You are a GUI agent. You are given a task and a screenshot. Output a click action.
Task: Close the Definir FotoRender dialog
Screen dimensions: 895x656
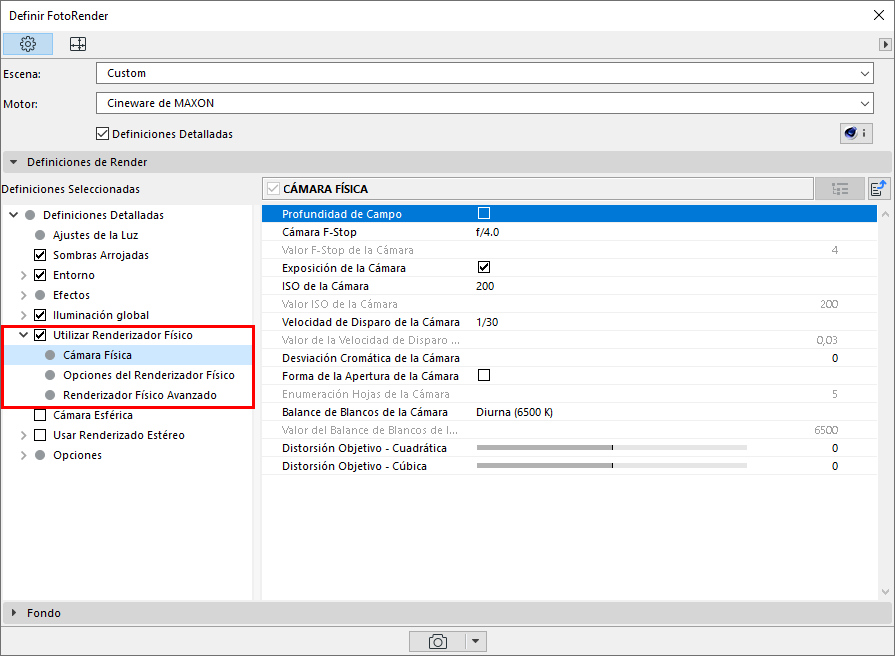(x=879, y=15)
